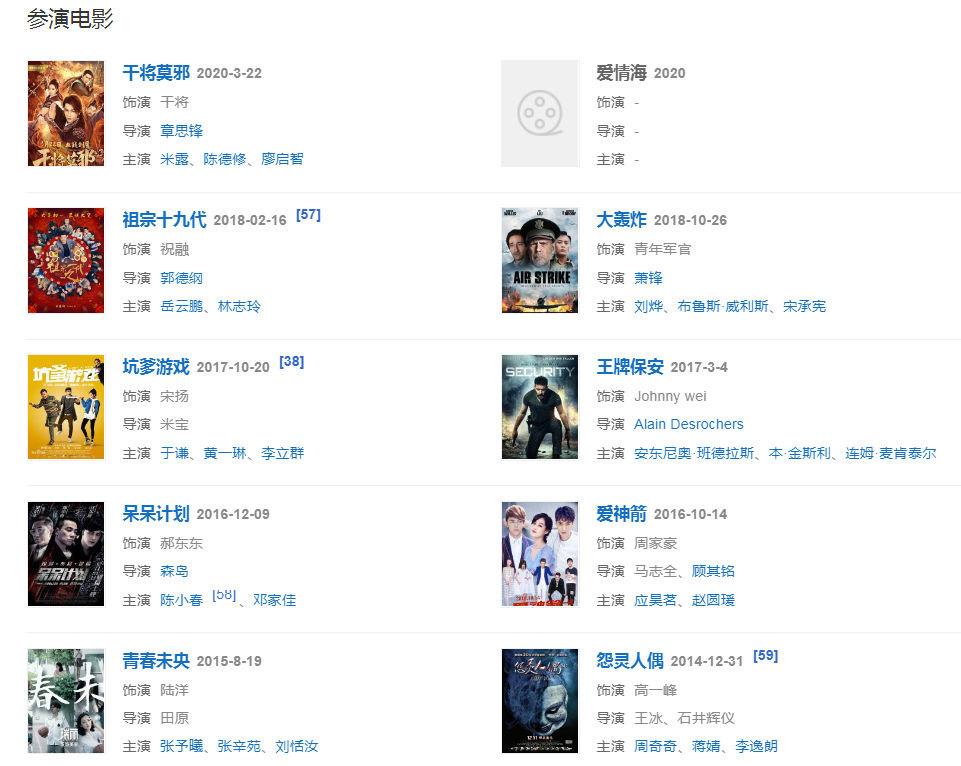
Task: Open actor 岳云鹏's link
Action: point(181,306)
